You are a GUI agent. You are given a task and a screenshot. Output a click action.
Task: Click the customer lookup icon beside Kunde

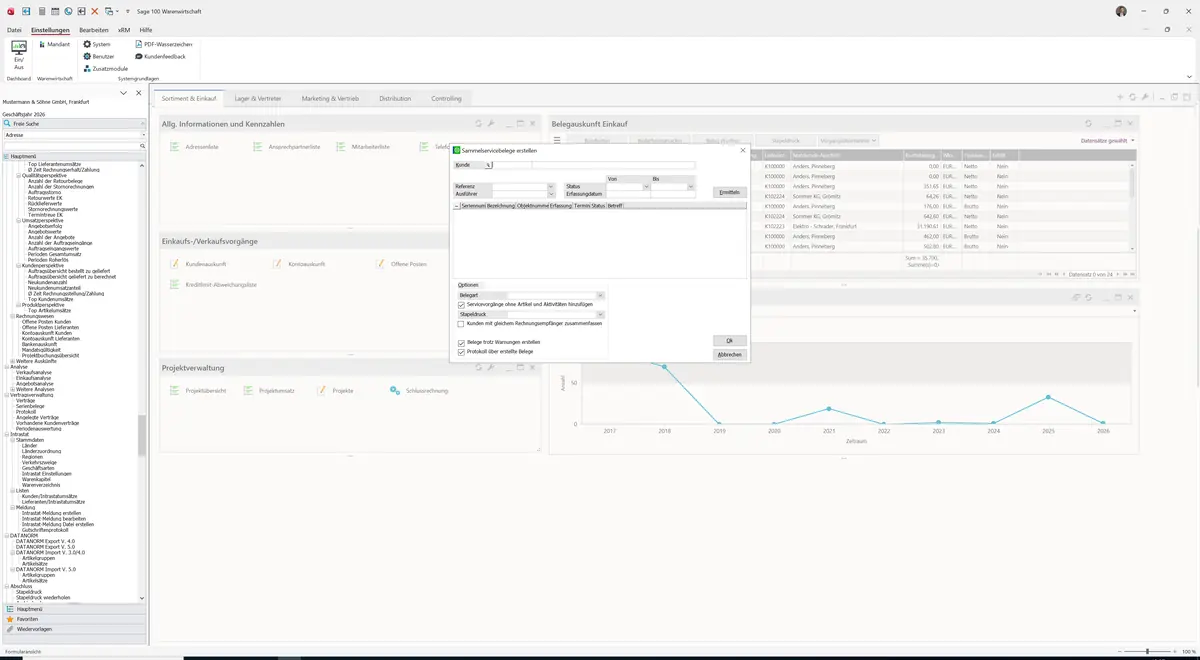click(488, 165)
